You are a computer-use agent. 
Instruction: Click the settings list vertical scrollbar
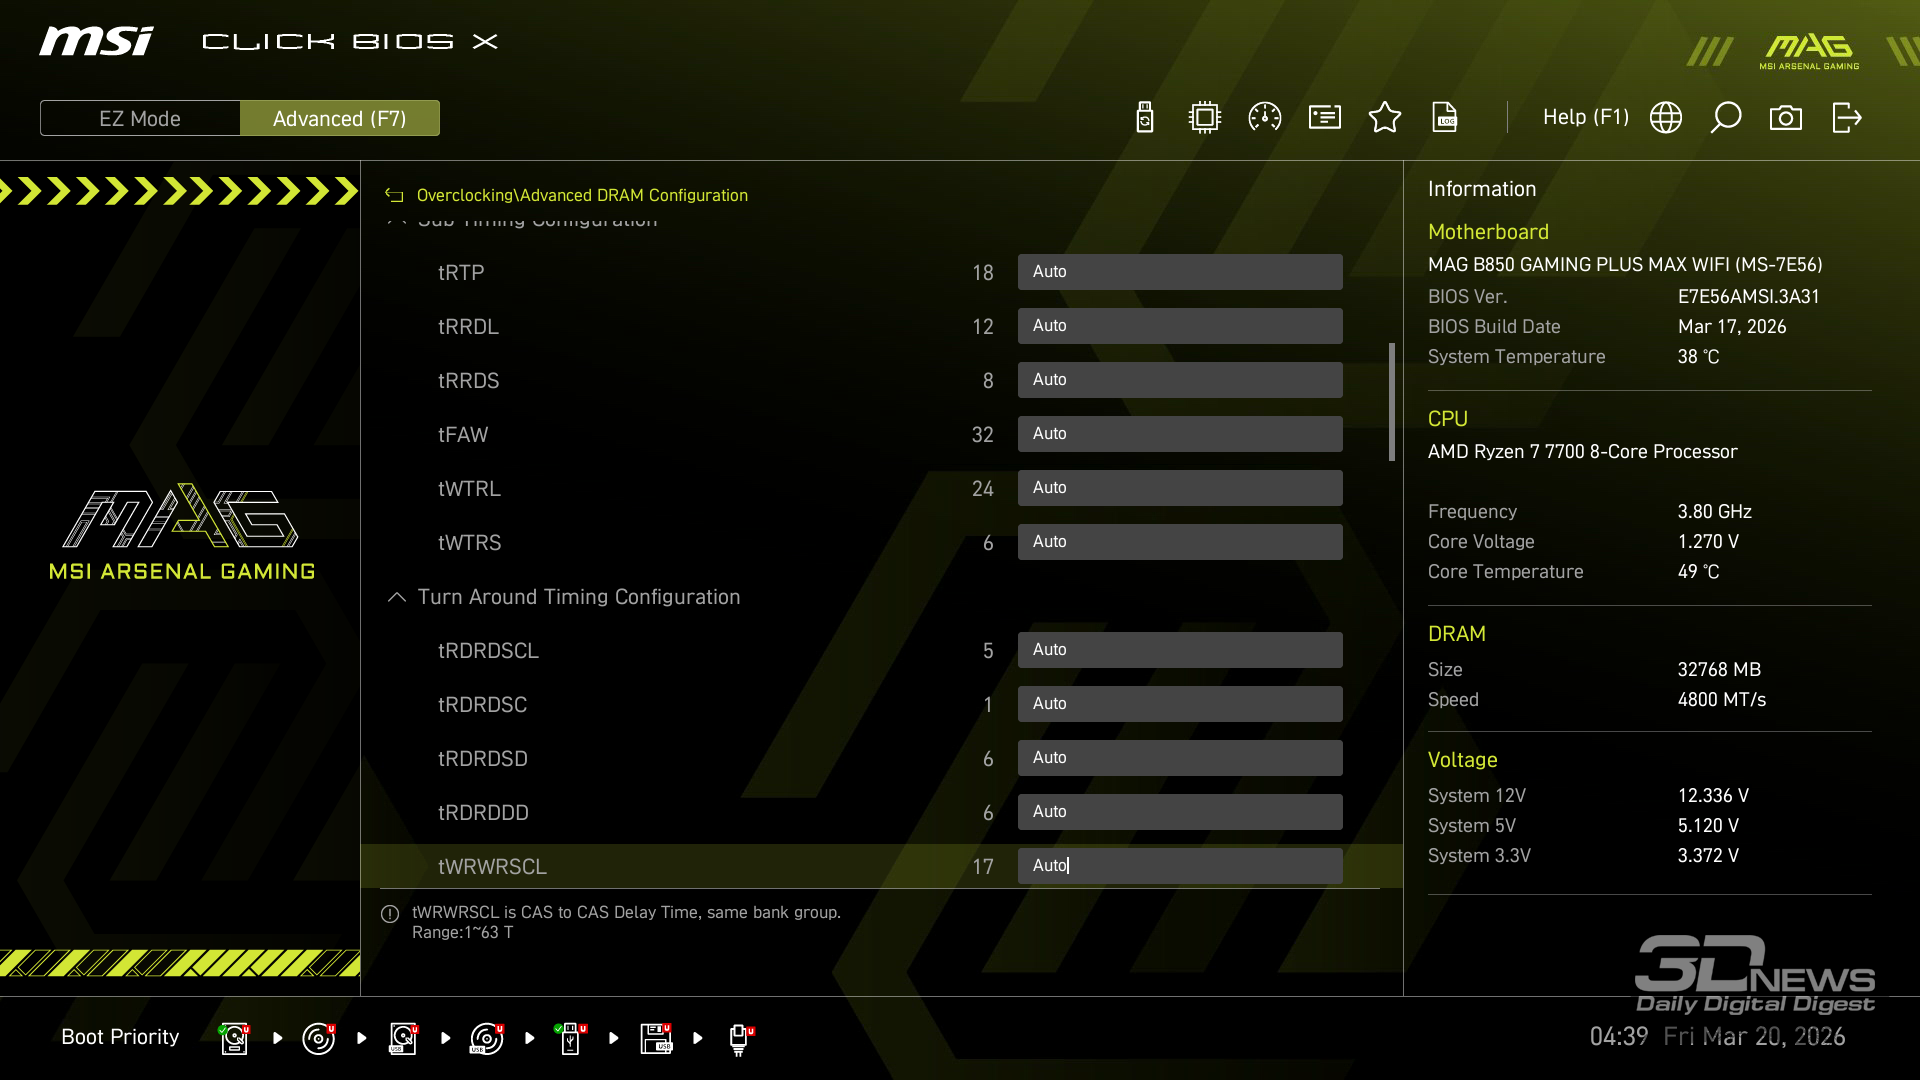click(1391, 402)
